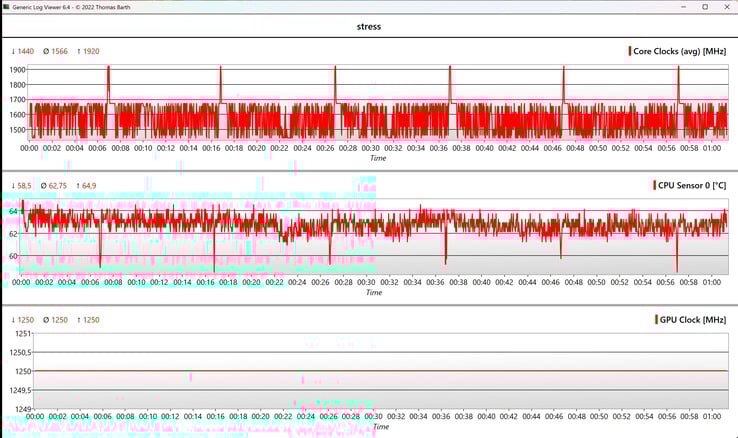Maximize the Generic Log Viewer window

[705, 7]
